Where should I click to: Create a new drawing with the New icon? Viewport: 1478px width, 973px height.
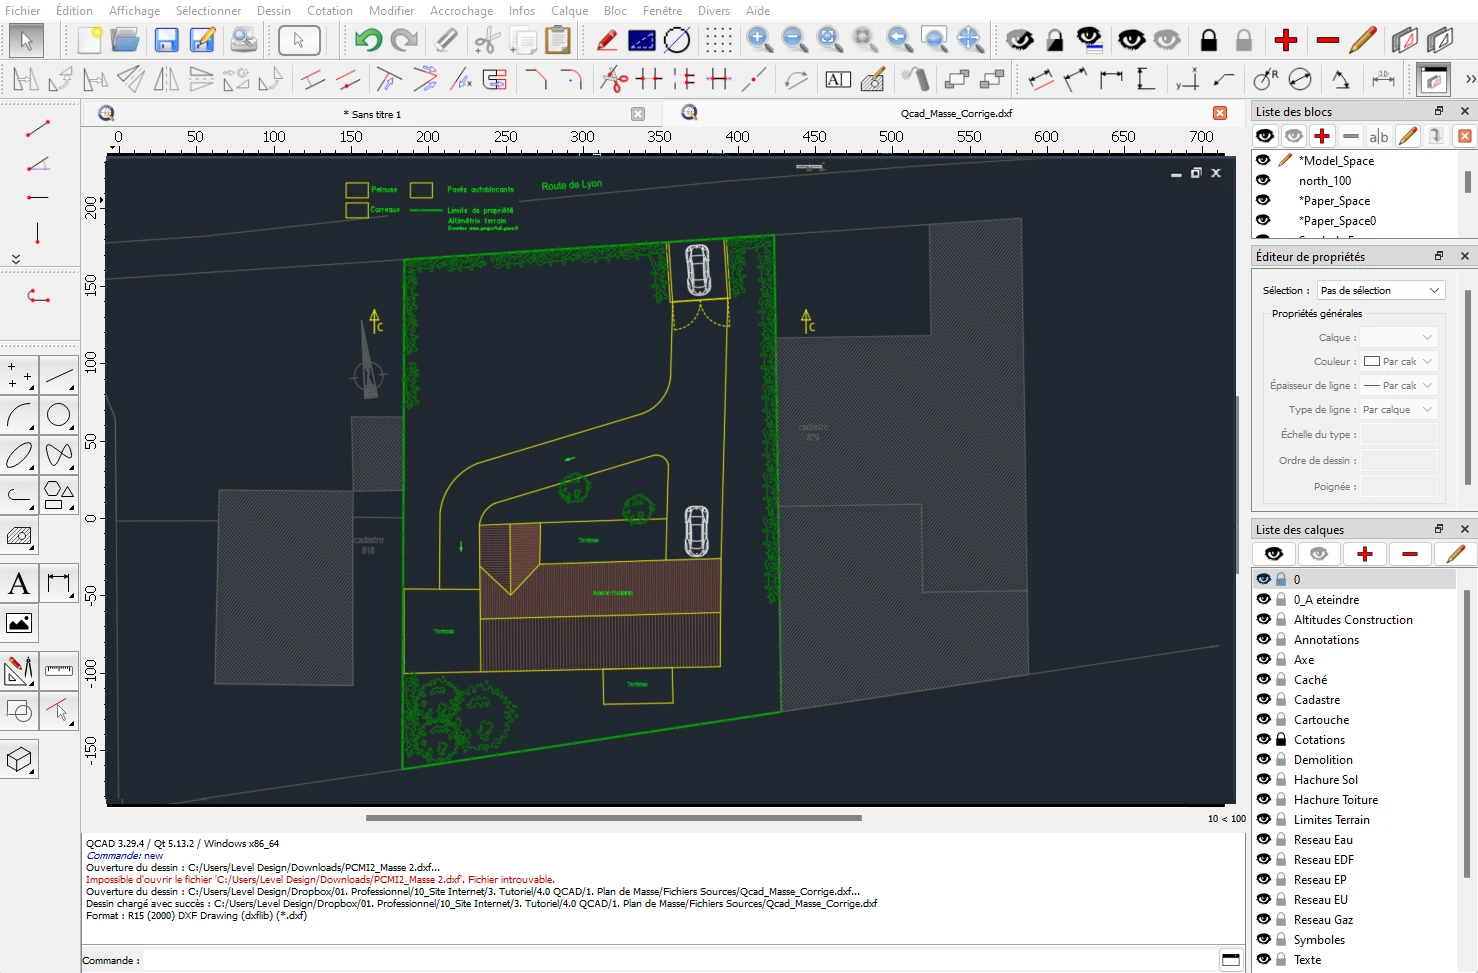point(90,40)
